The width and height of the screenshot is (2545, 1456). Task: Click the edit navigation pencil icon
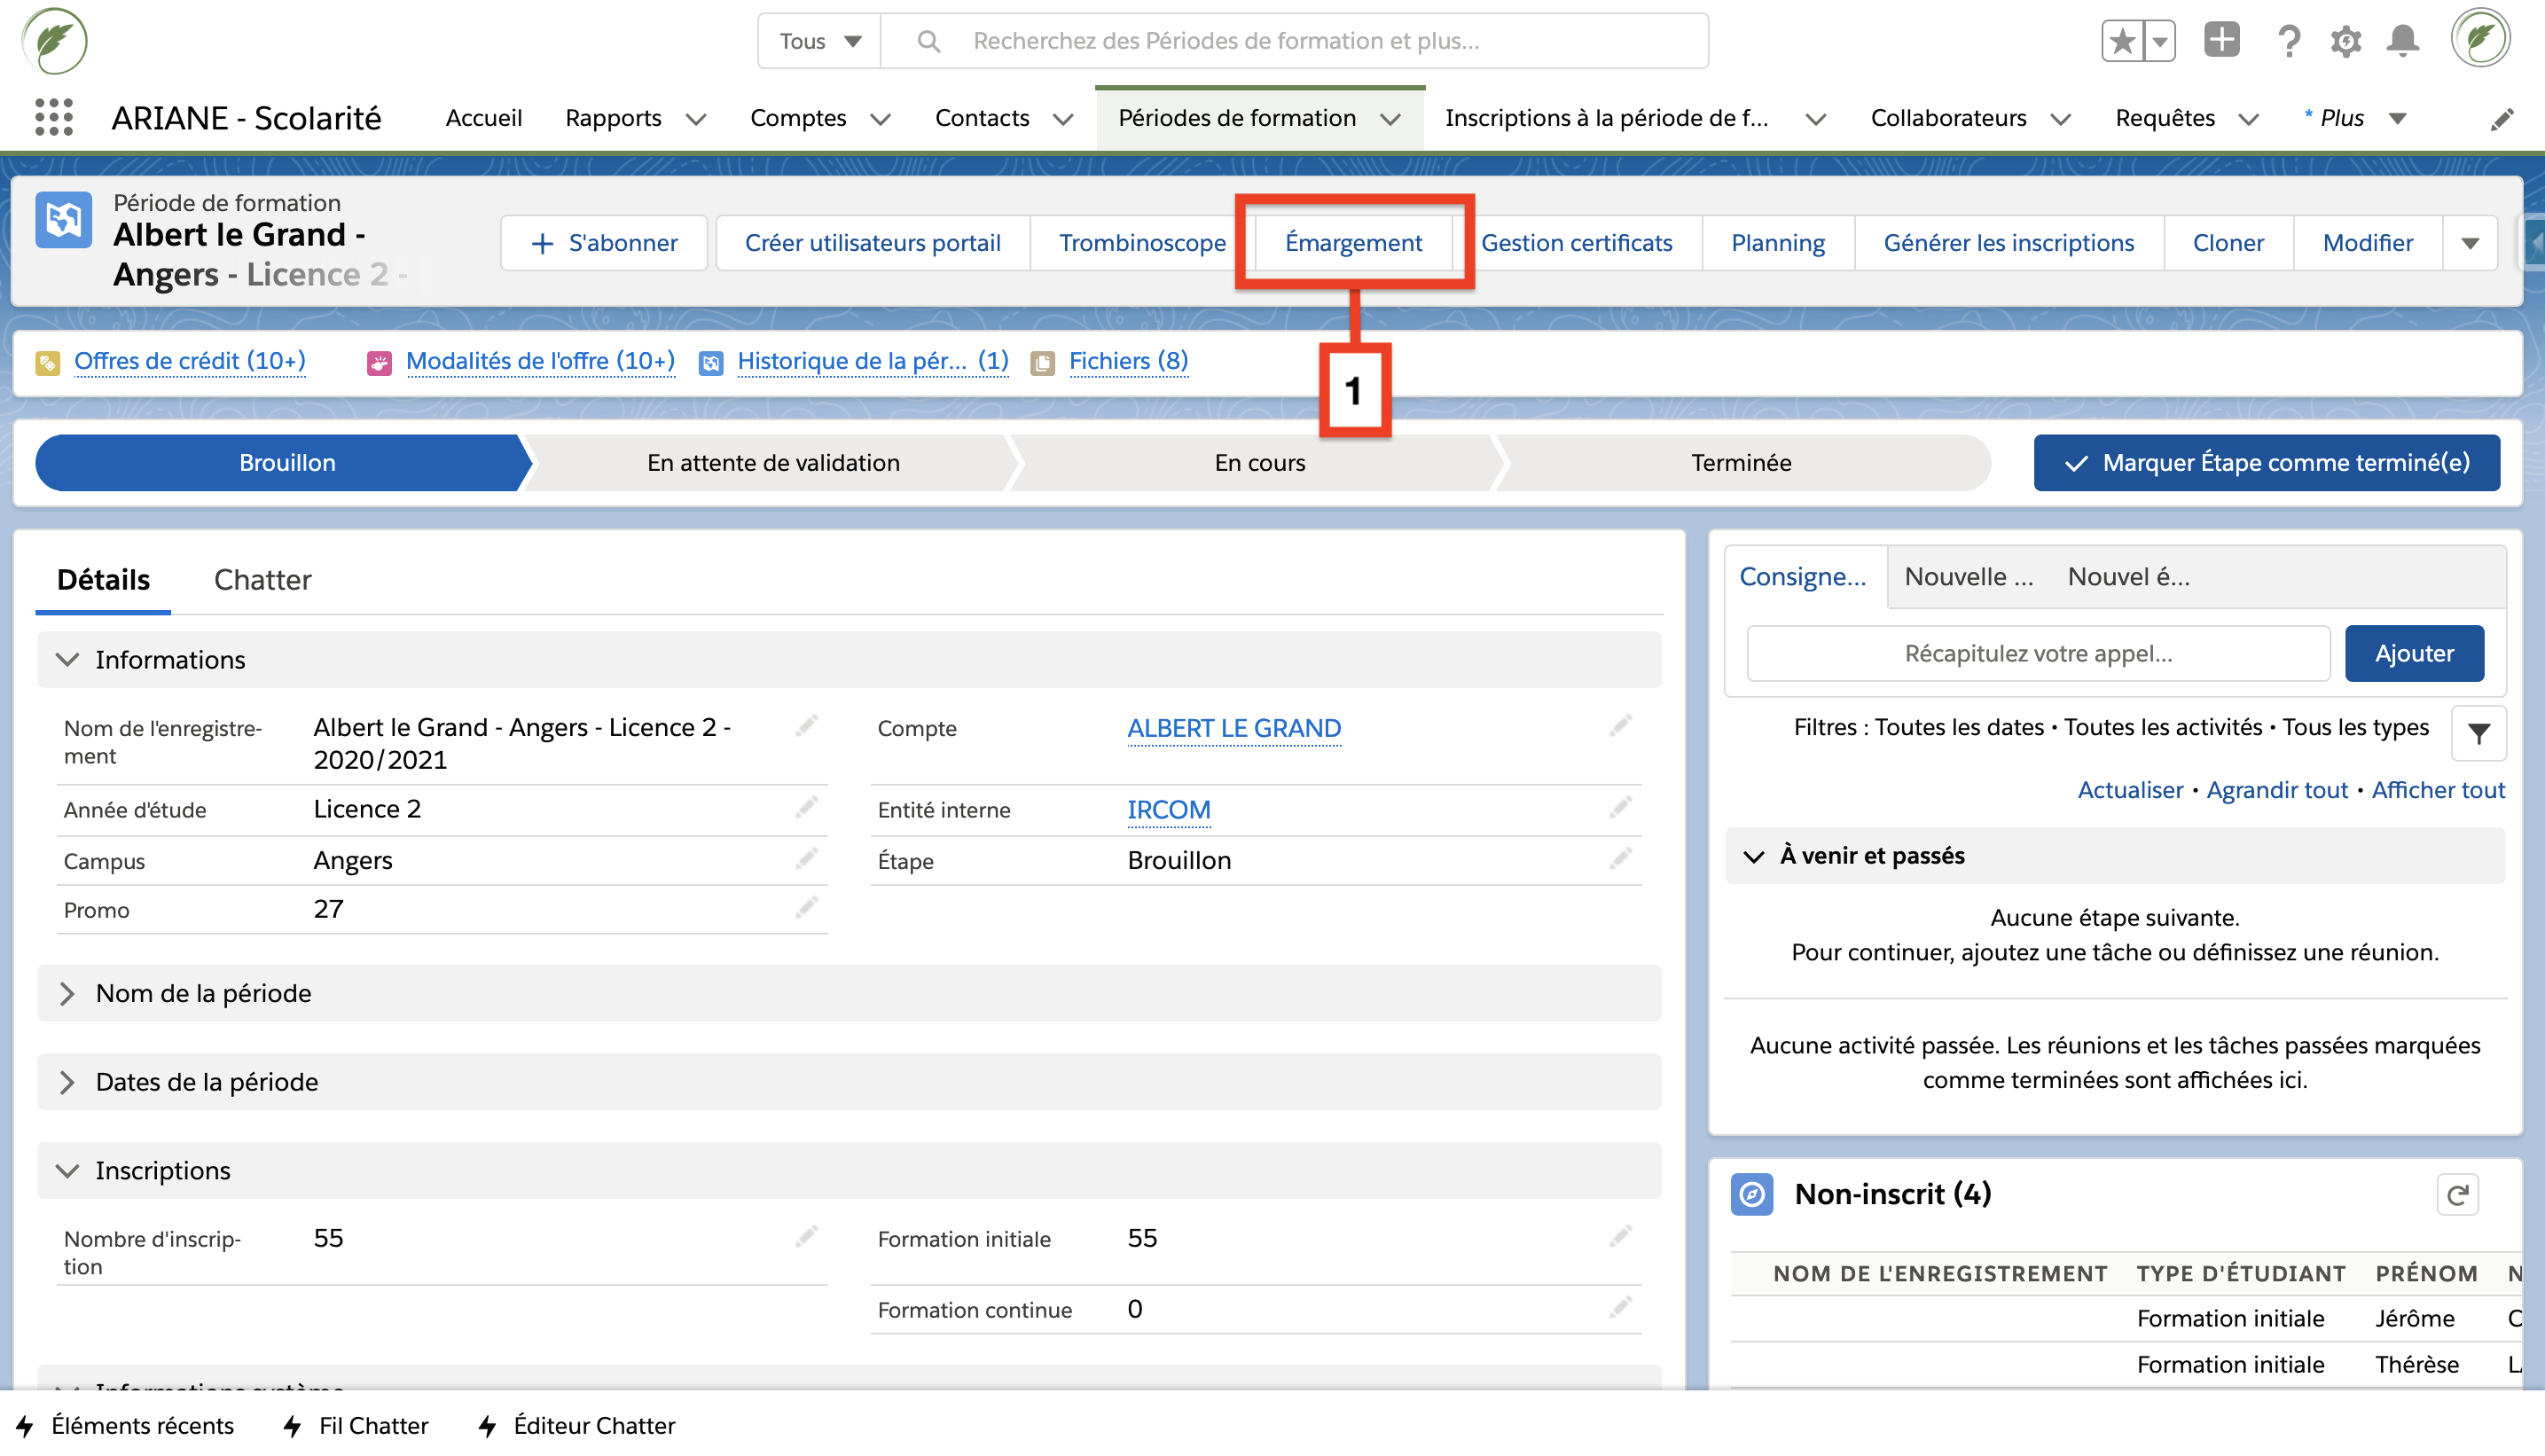(x=2501, y=119)
